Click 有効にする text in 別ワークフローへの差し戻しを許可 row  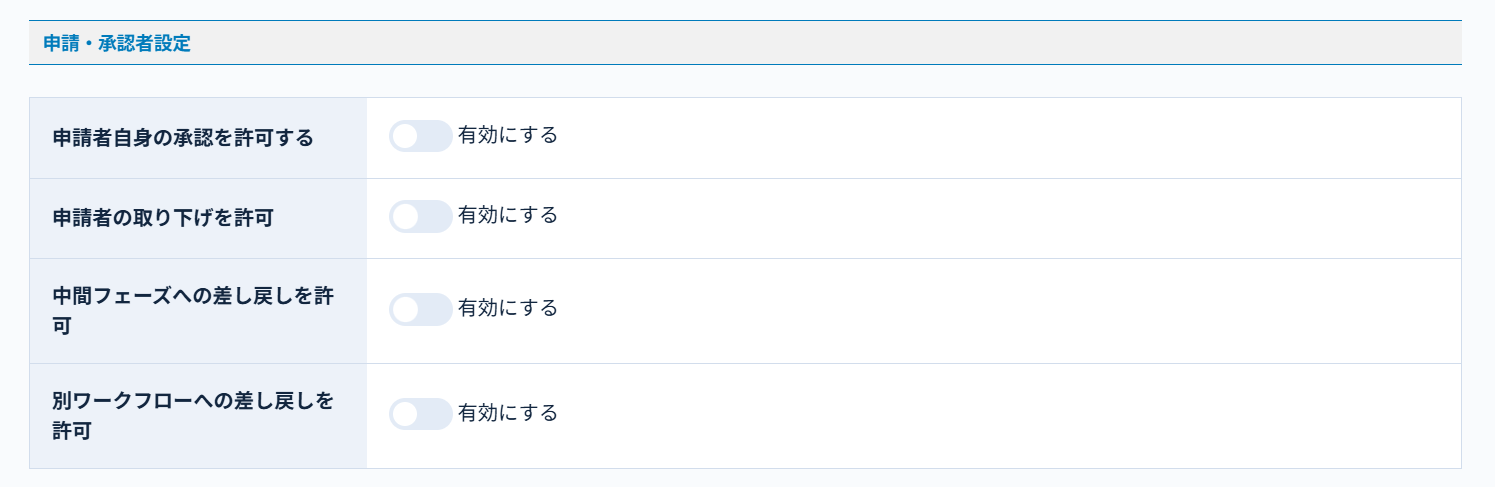[x=508, y=413]
